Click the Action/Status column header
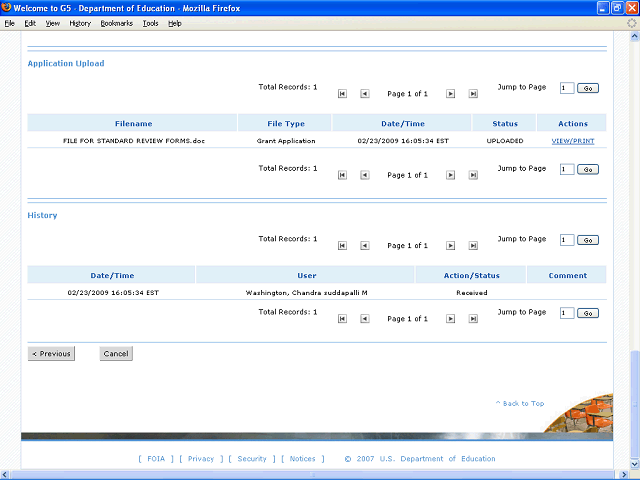The image size is (640, 480). (x=471, y=275)
